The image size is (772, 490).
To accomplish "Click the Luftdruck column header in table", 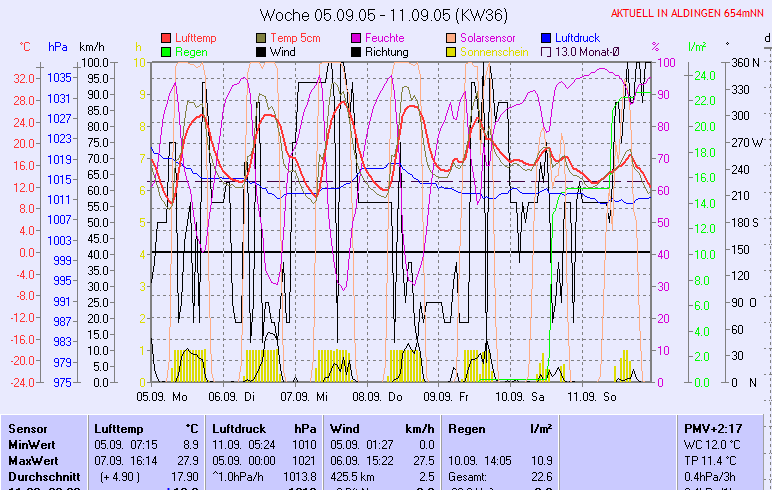I will (237, 428).
